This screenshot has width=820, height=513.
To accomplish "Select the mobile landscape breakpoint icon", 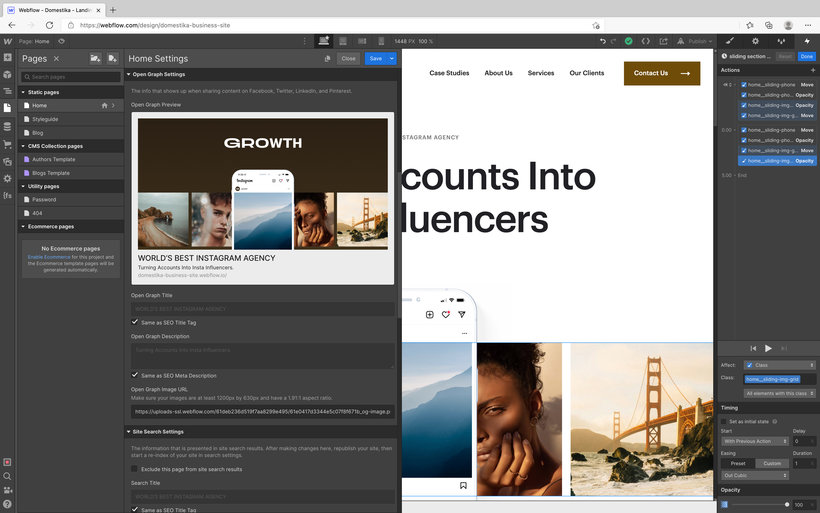I will 362,41.
